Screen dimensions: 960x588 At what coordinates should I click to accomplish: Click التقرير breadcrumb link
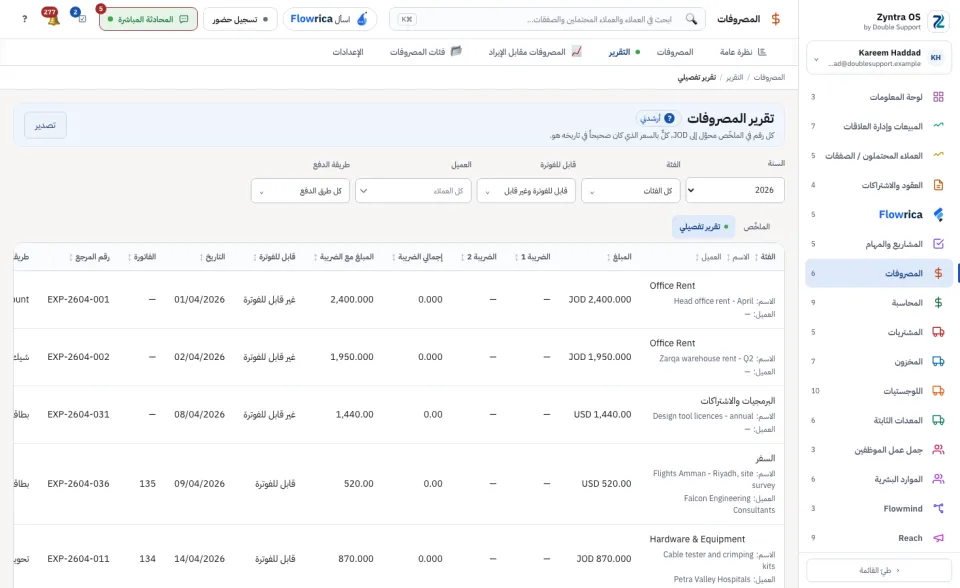tap(735, 77)
